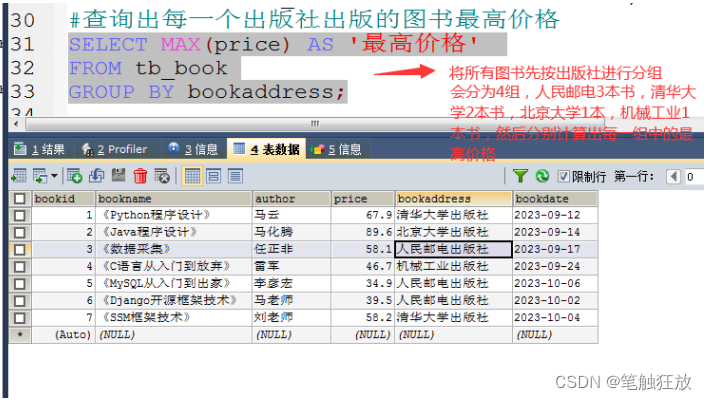
Task: Click the previous page arrow next to 第一行
Action: point(673,176)
